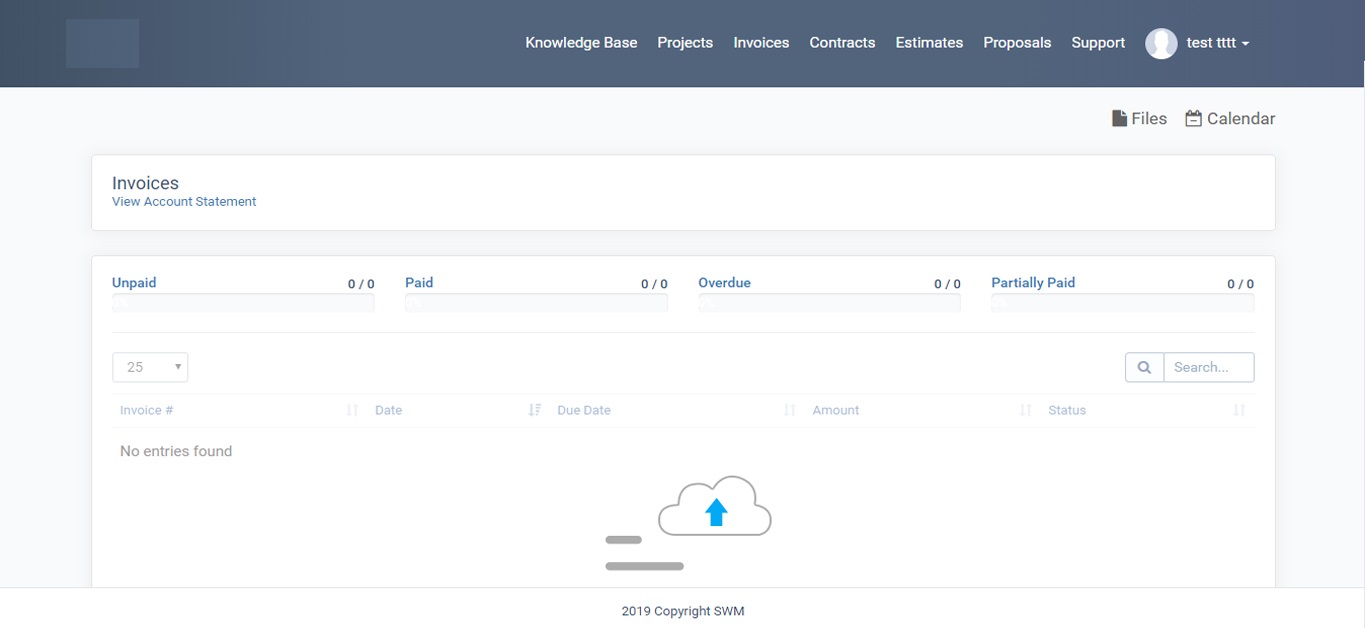Click the cloud upload illustration
The image size is (1365, 628).
click(x=714, y=508)
